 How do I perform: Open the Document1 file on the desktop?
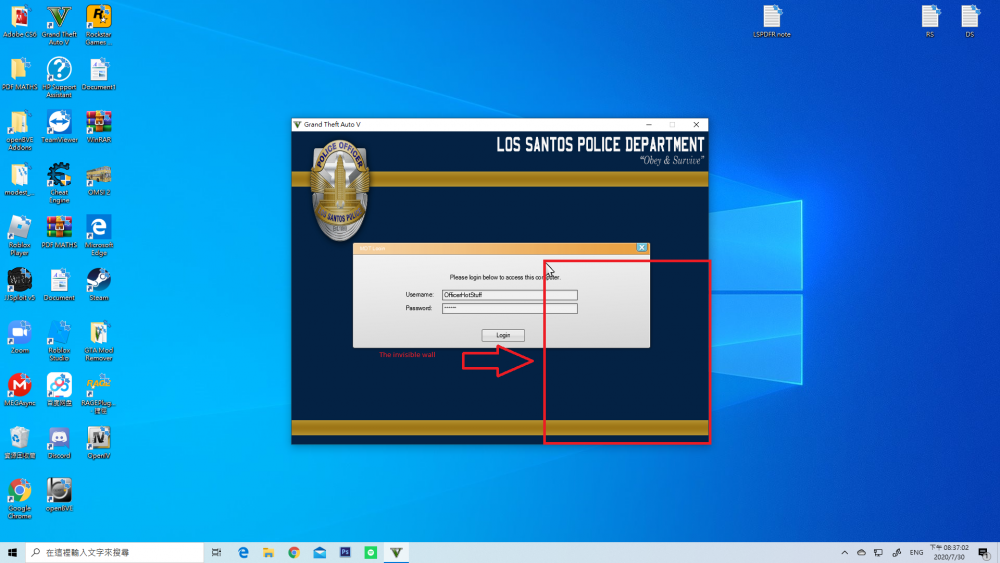click(x=99, y=74)
